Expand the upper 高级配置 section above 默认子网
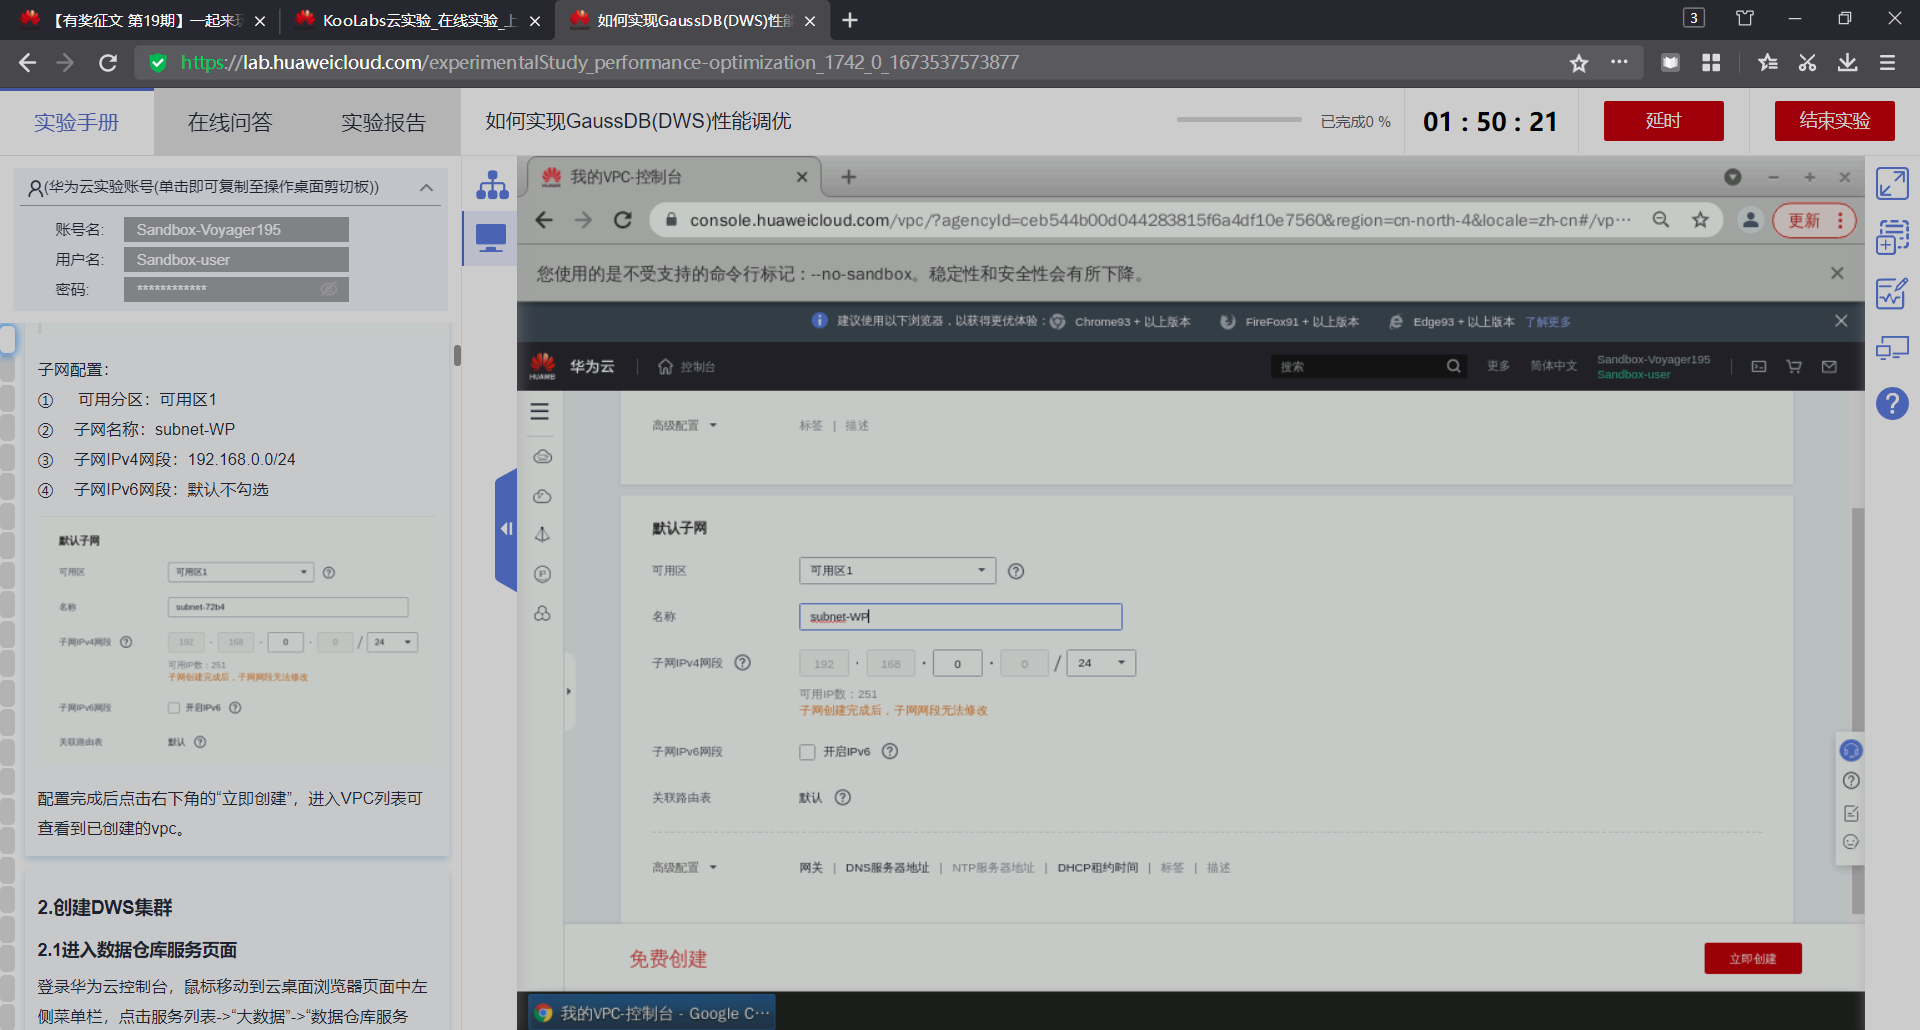Image resolution: width=1920 pixels, height=1030 pixels. pos(685,425)
